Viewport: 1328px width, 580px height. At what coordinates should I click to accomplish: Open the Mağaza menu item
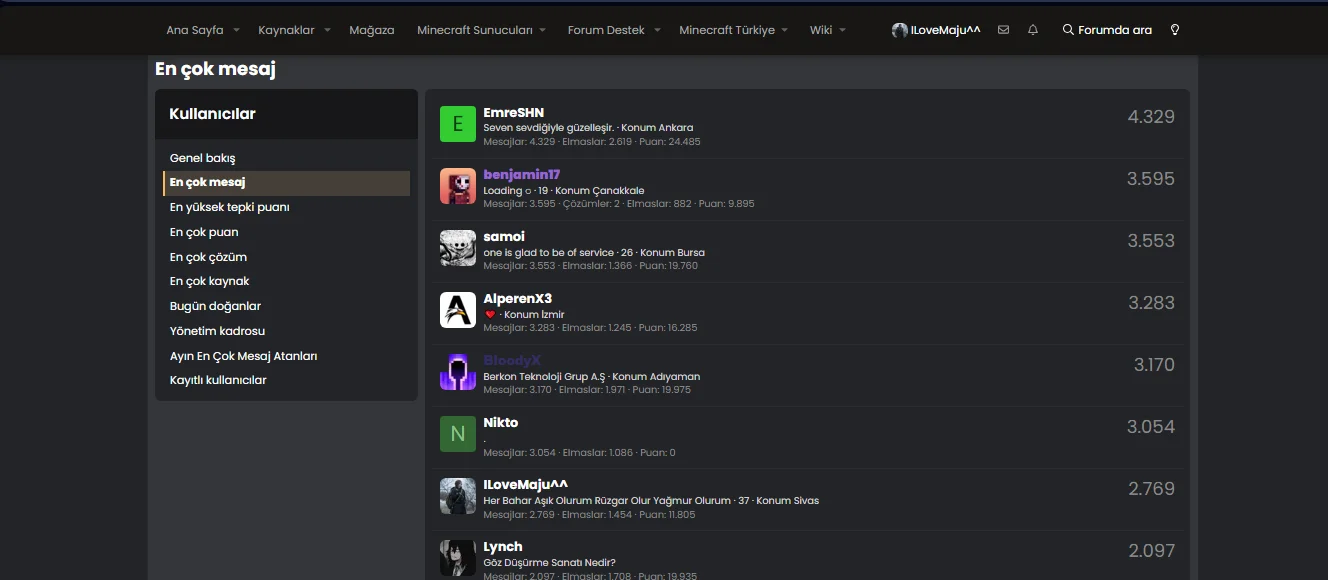point(372,30)
